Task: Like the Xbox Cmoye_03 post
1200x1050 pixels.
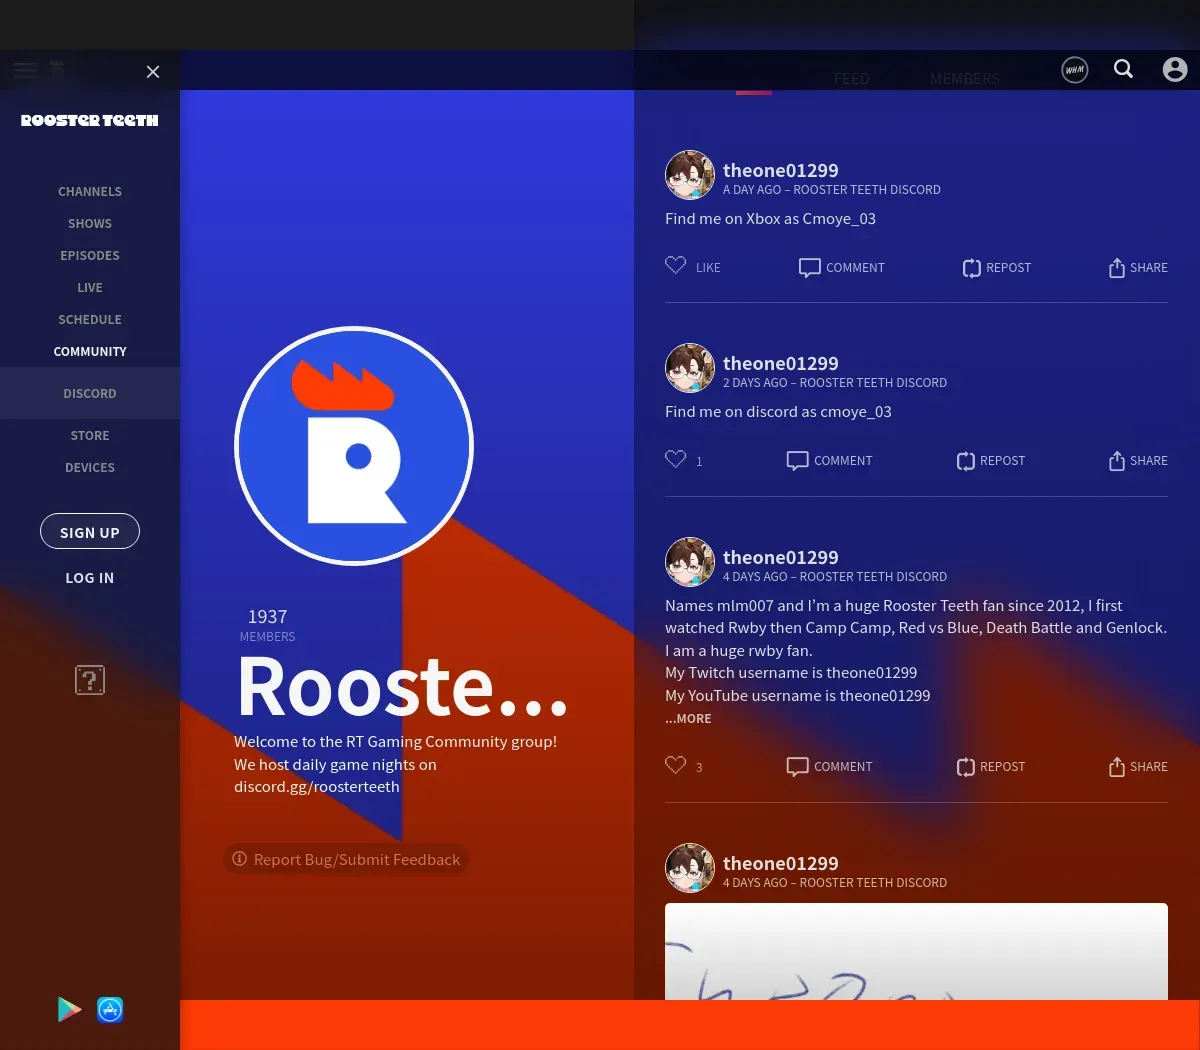Action: 693,266
